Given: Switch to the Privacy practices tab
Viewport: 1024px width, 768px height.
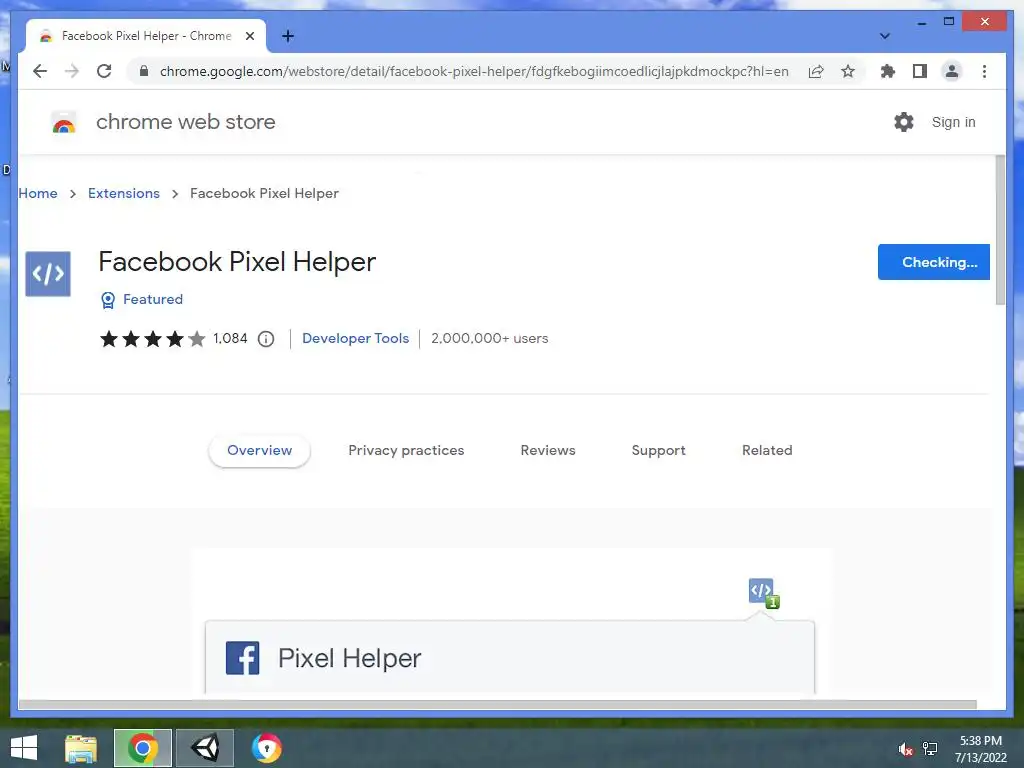Looking at the screenshot, I should pyautogui.click(x=406, y=451).
